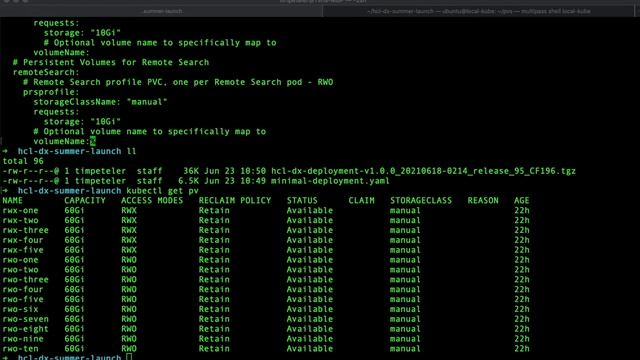The height and width of the screenshot is (360, 640).
Task: Click the highlighted cursor after volumeName:
Action: tap(93, 141)
